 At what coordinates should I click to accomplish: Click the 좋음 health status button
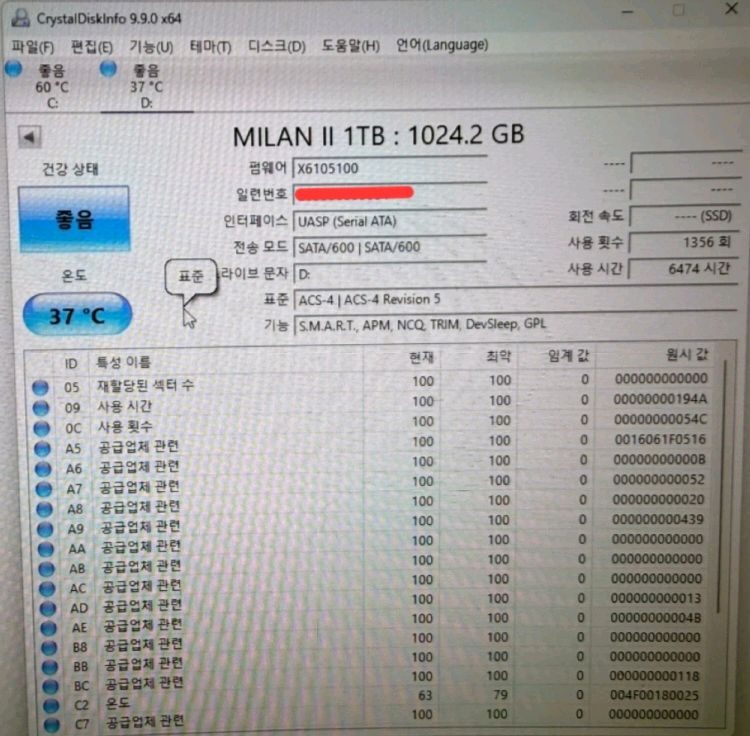click(x=74, y=220)
